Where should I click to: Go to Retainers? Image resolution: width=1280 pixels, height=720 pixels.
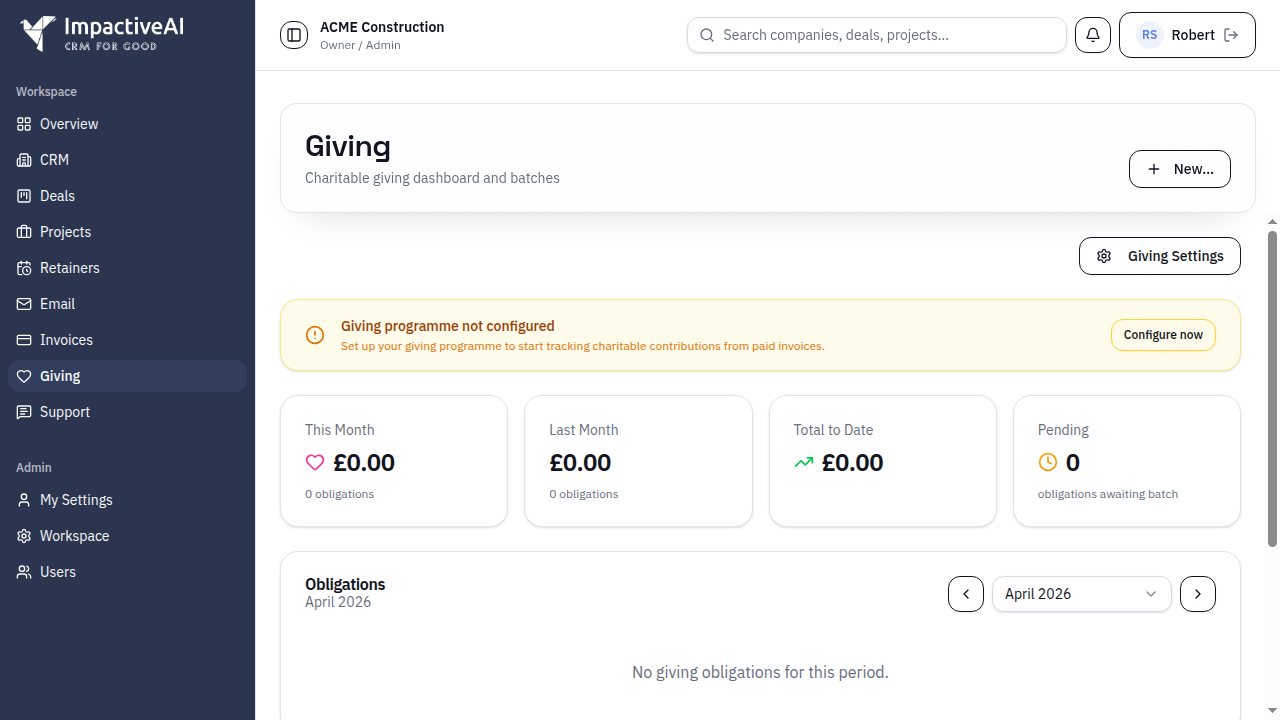tap(69, 268)
